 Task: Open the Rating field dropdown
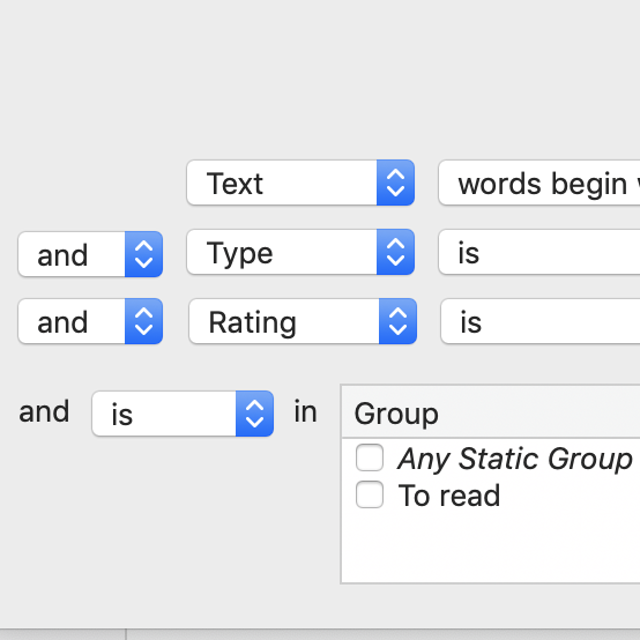(302, 321)
